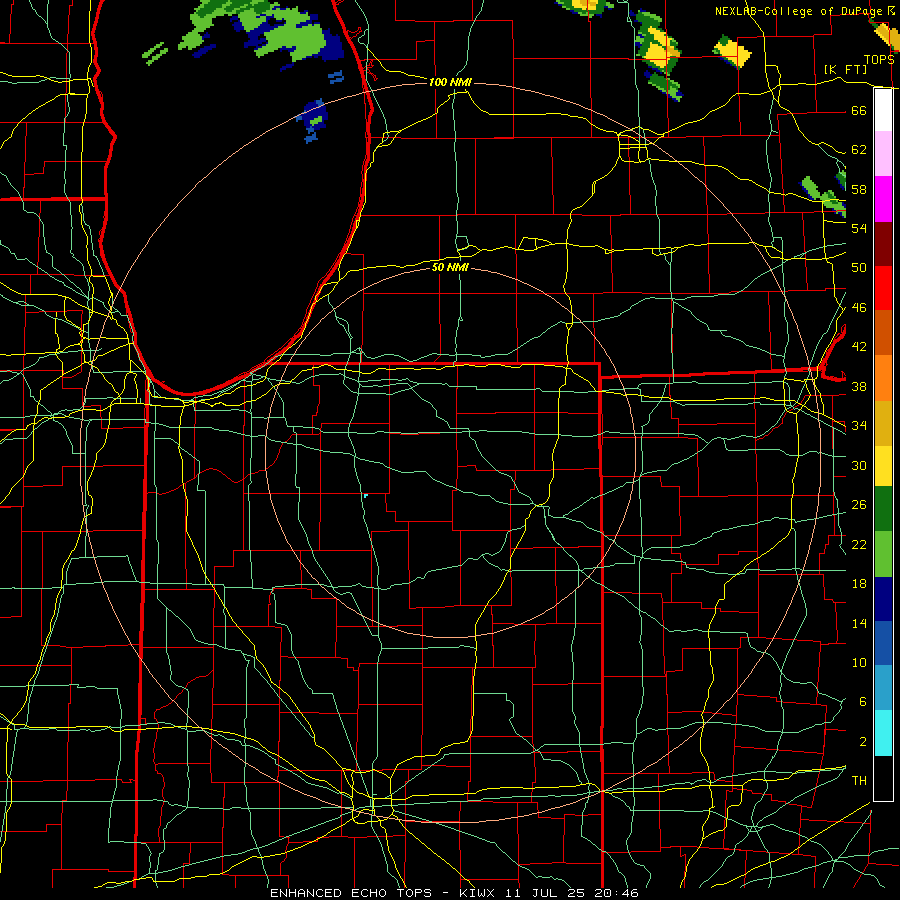Click the 54 legend value
900x900 pixels.
tap(859, 228)
